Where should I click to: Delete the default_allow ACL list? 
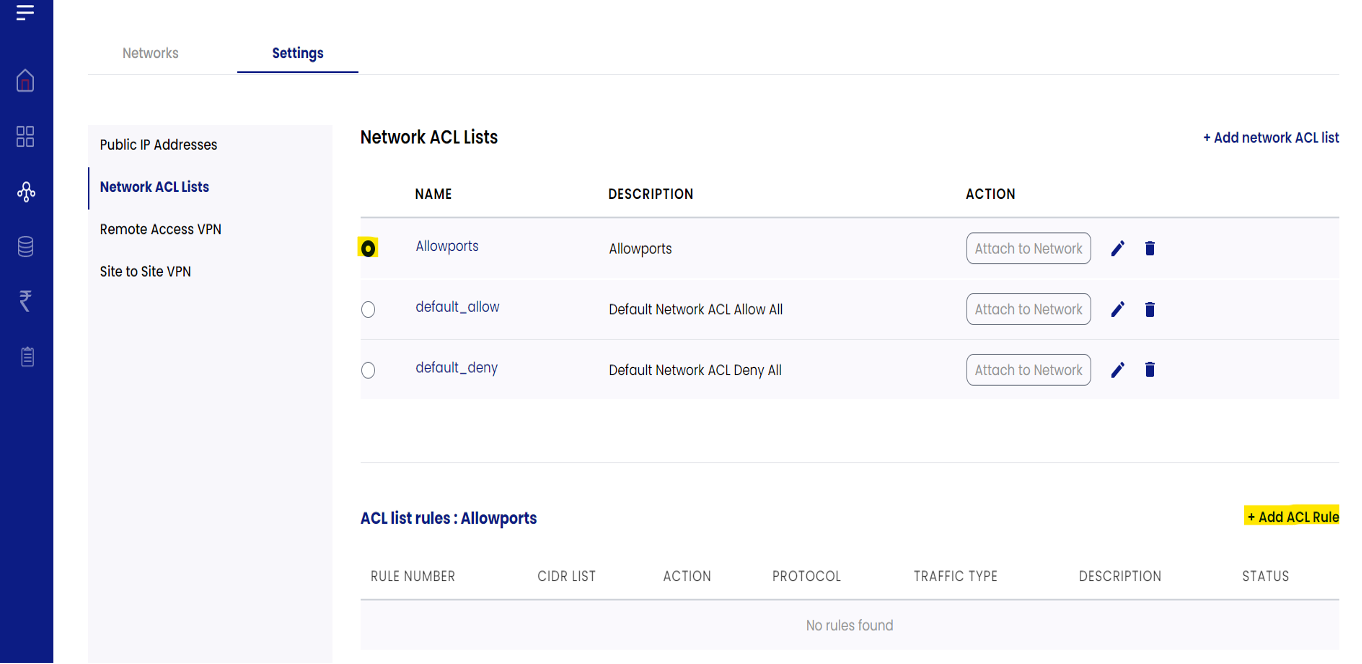coord(1150,310)
